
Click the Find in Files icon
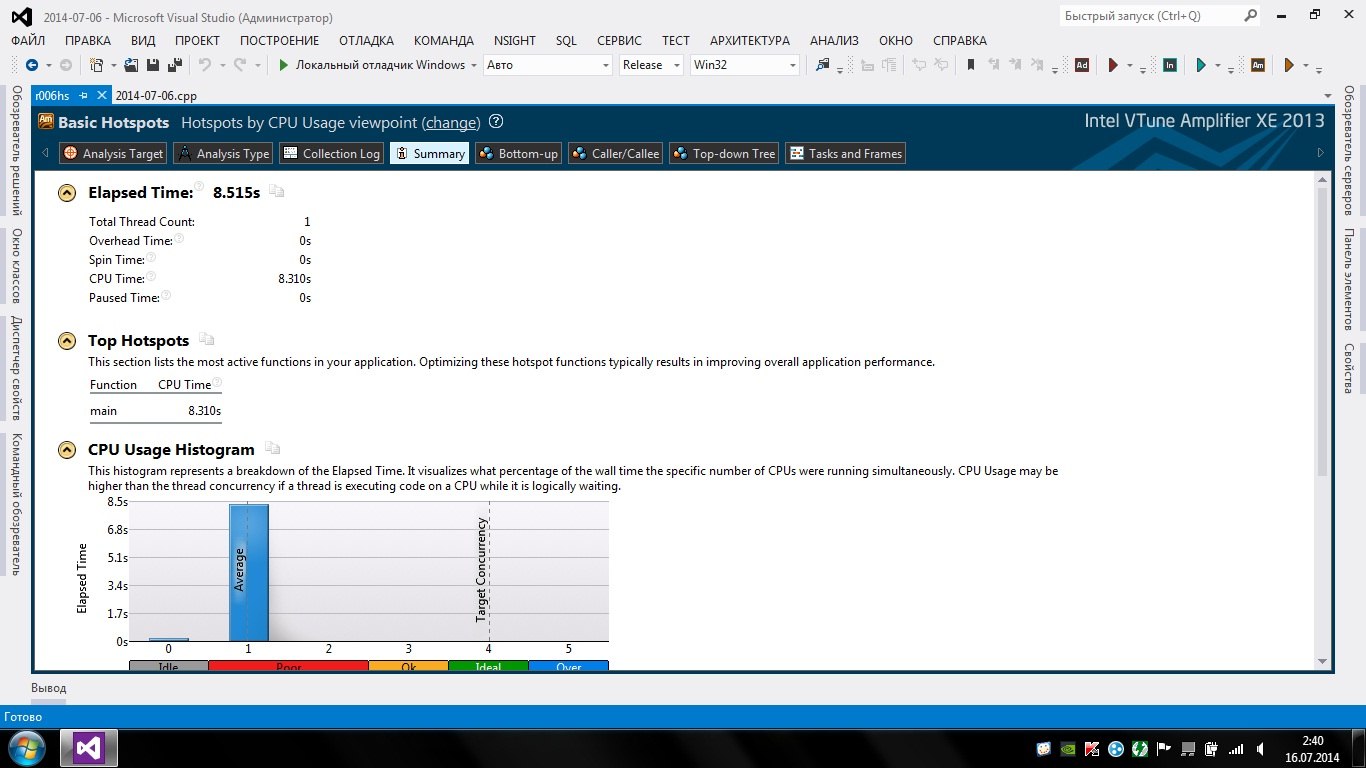822,65
